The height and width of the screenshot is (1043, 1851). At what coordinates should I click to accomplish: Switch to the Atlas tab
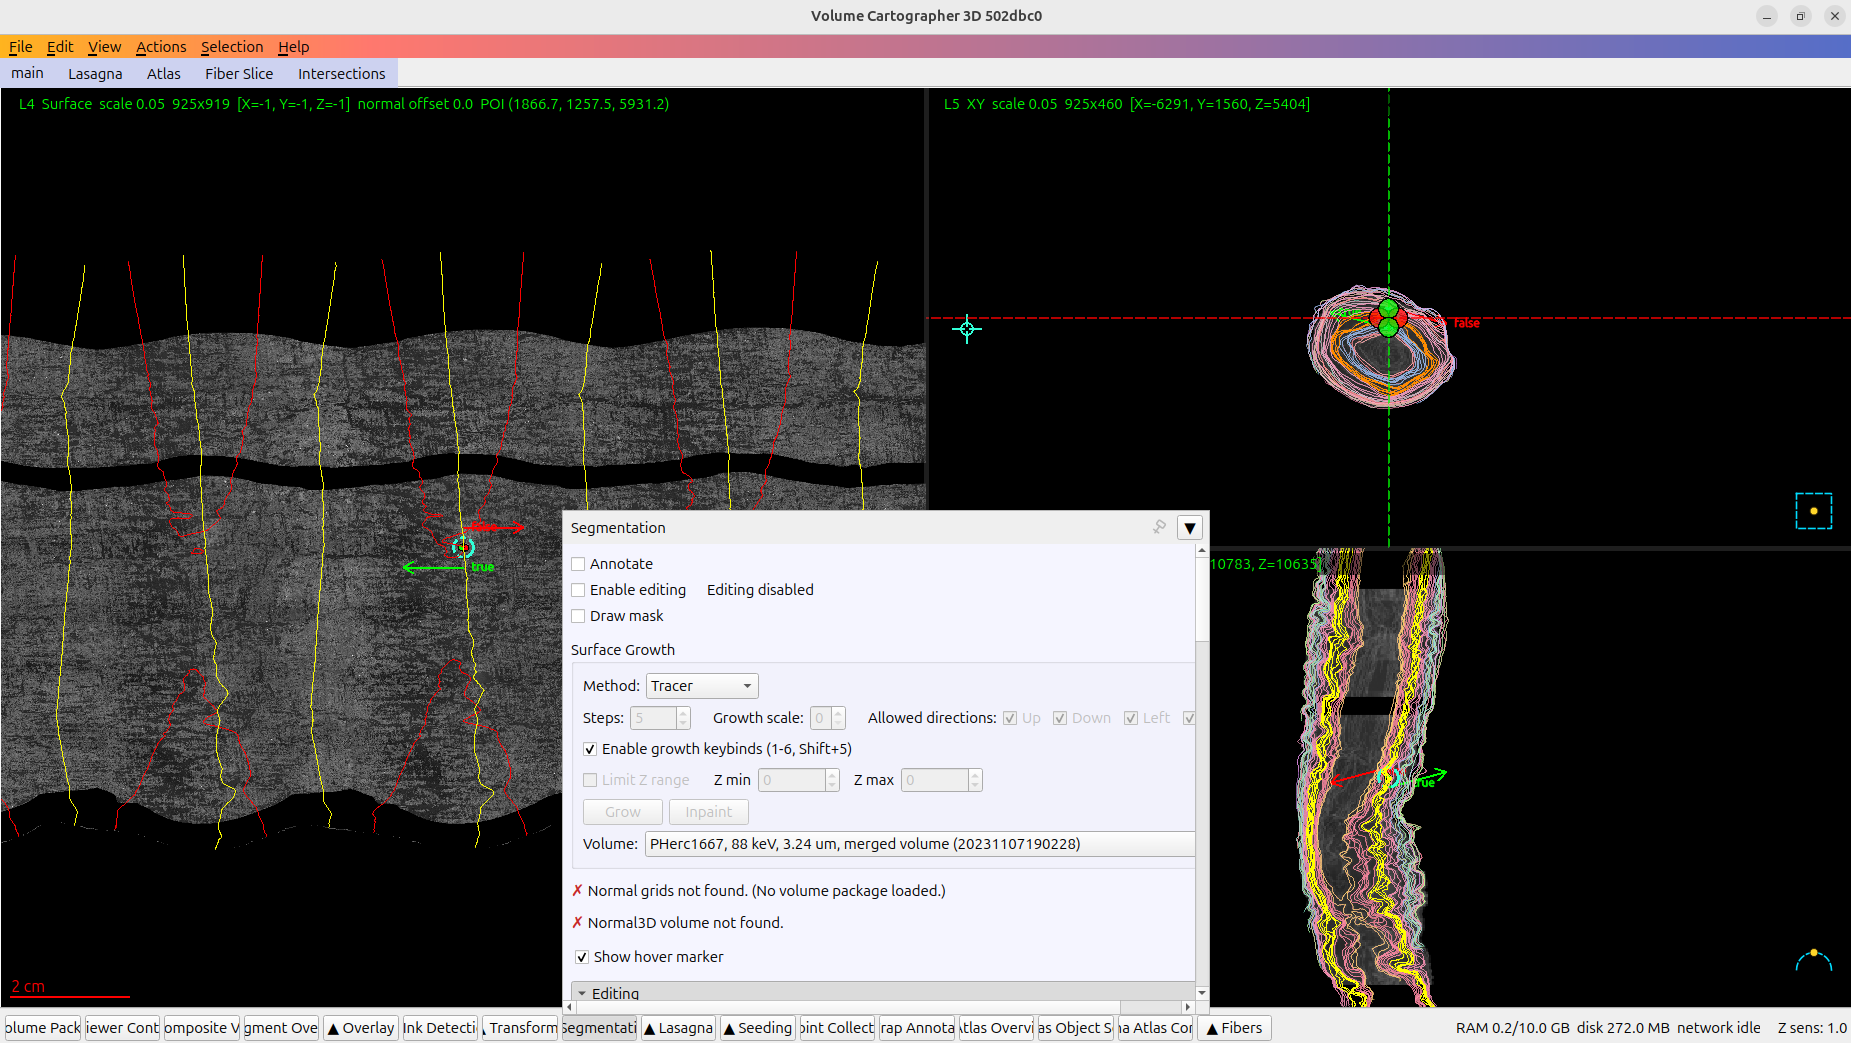(164, 74)
